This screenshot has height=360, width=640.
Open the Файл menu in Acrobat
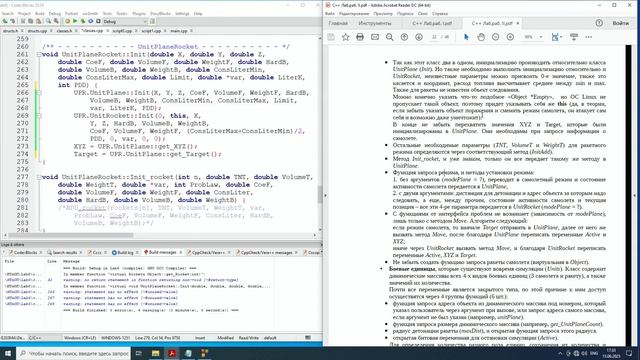click(x=330, y=13)
